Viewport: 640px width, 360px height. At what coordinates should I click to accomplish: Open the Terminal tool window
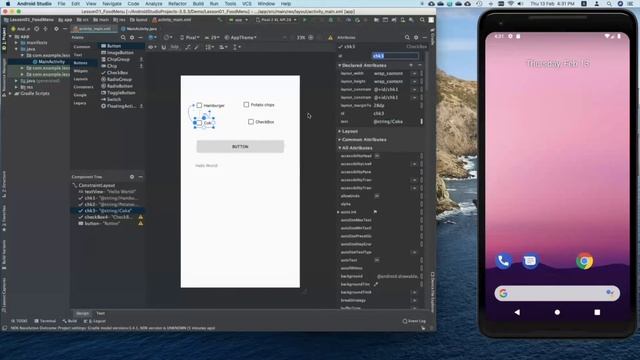(x=45, y=321)
